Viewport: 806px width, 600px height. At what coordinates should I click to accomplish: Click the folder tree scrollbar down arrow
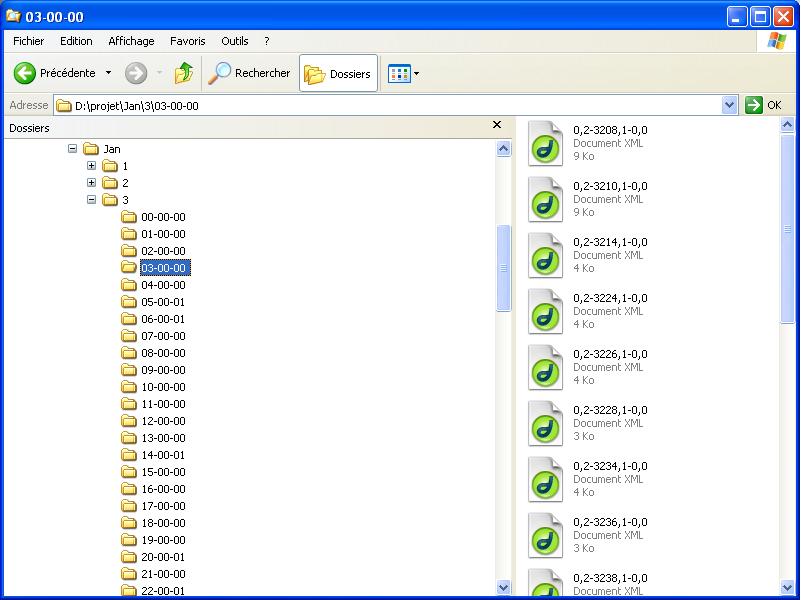[504, 587]
